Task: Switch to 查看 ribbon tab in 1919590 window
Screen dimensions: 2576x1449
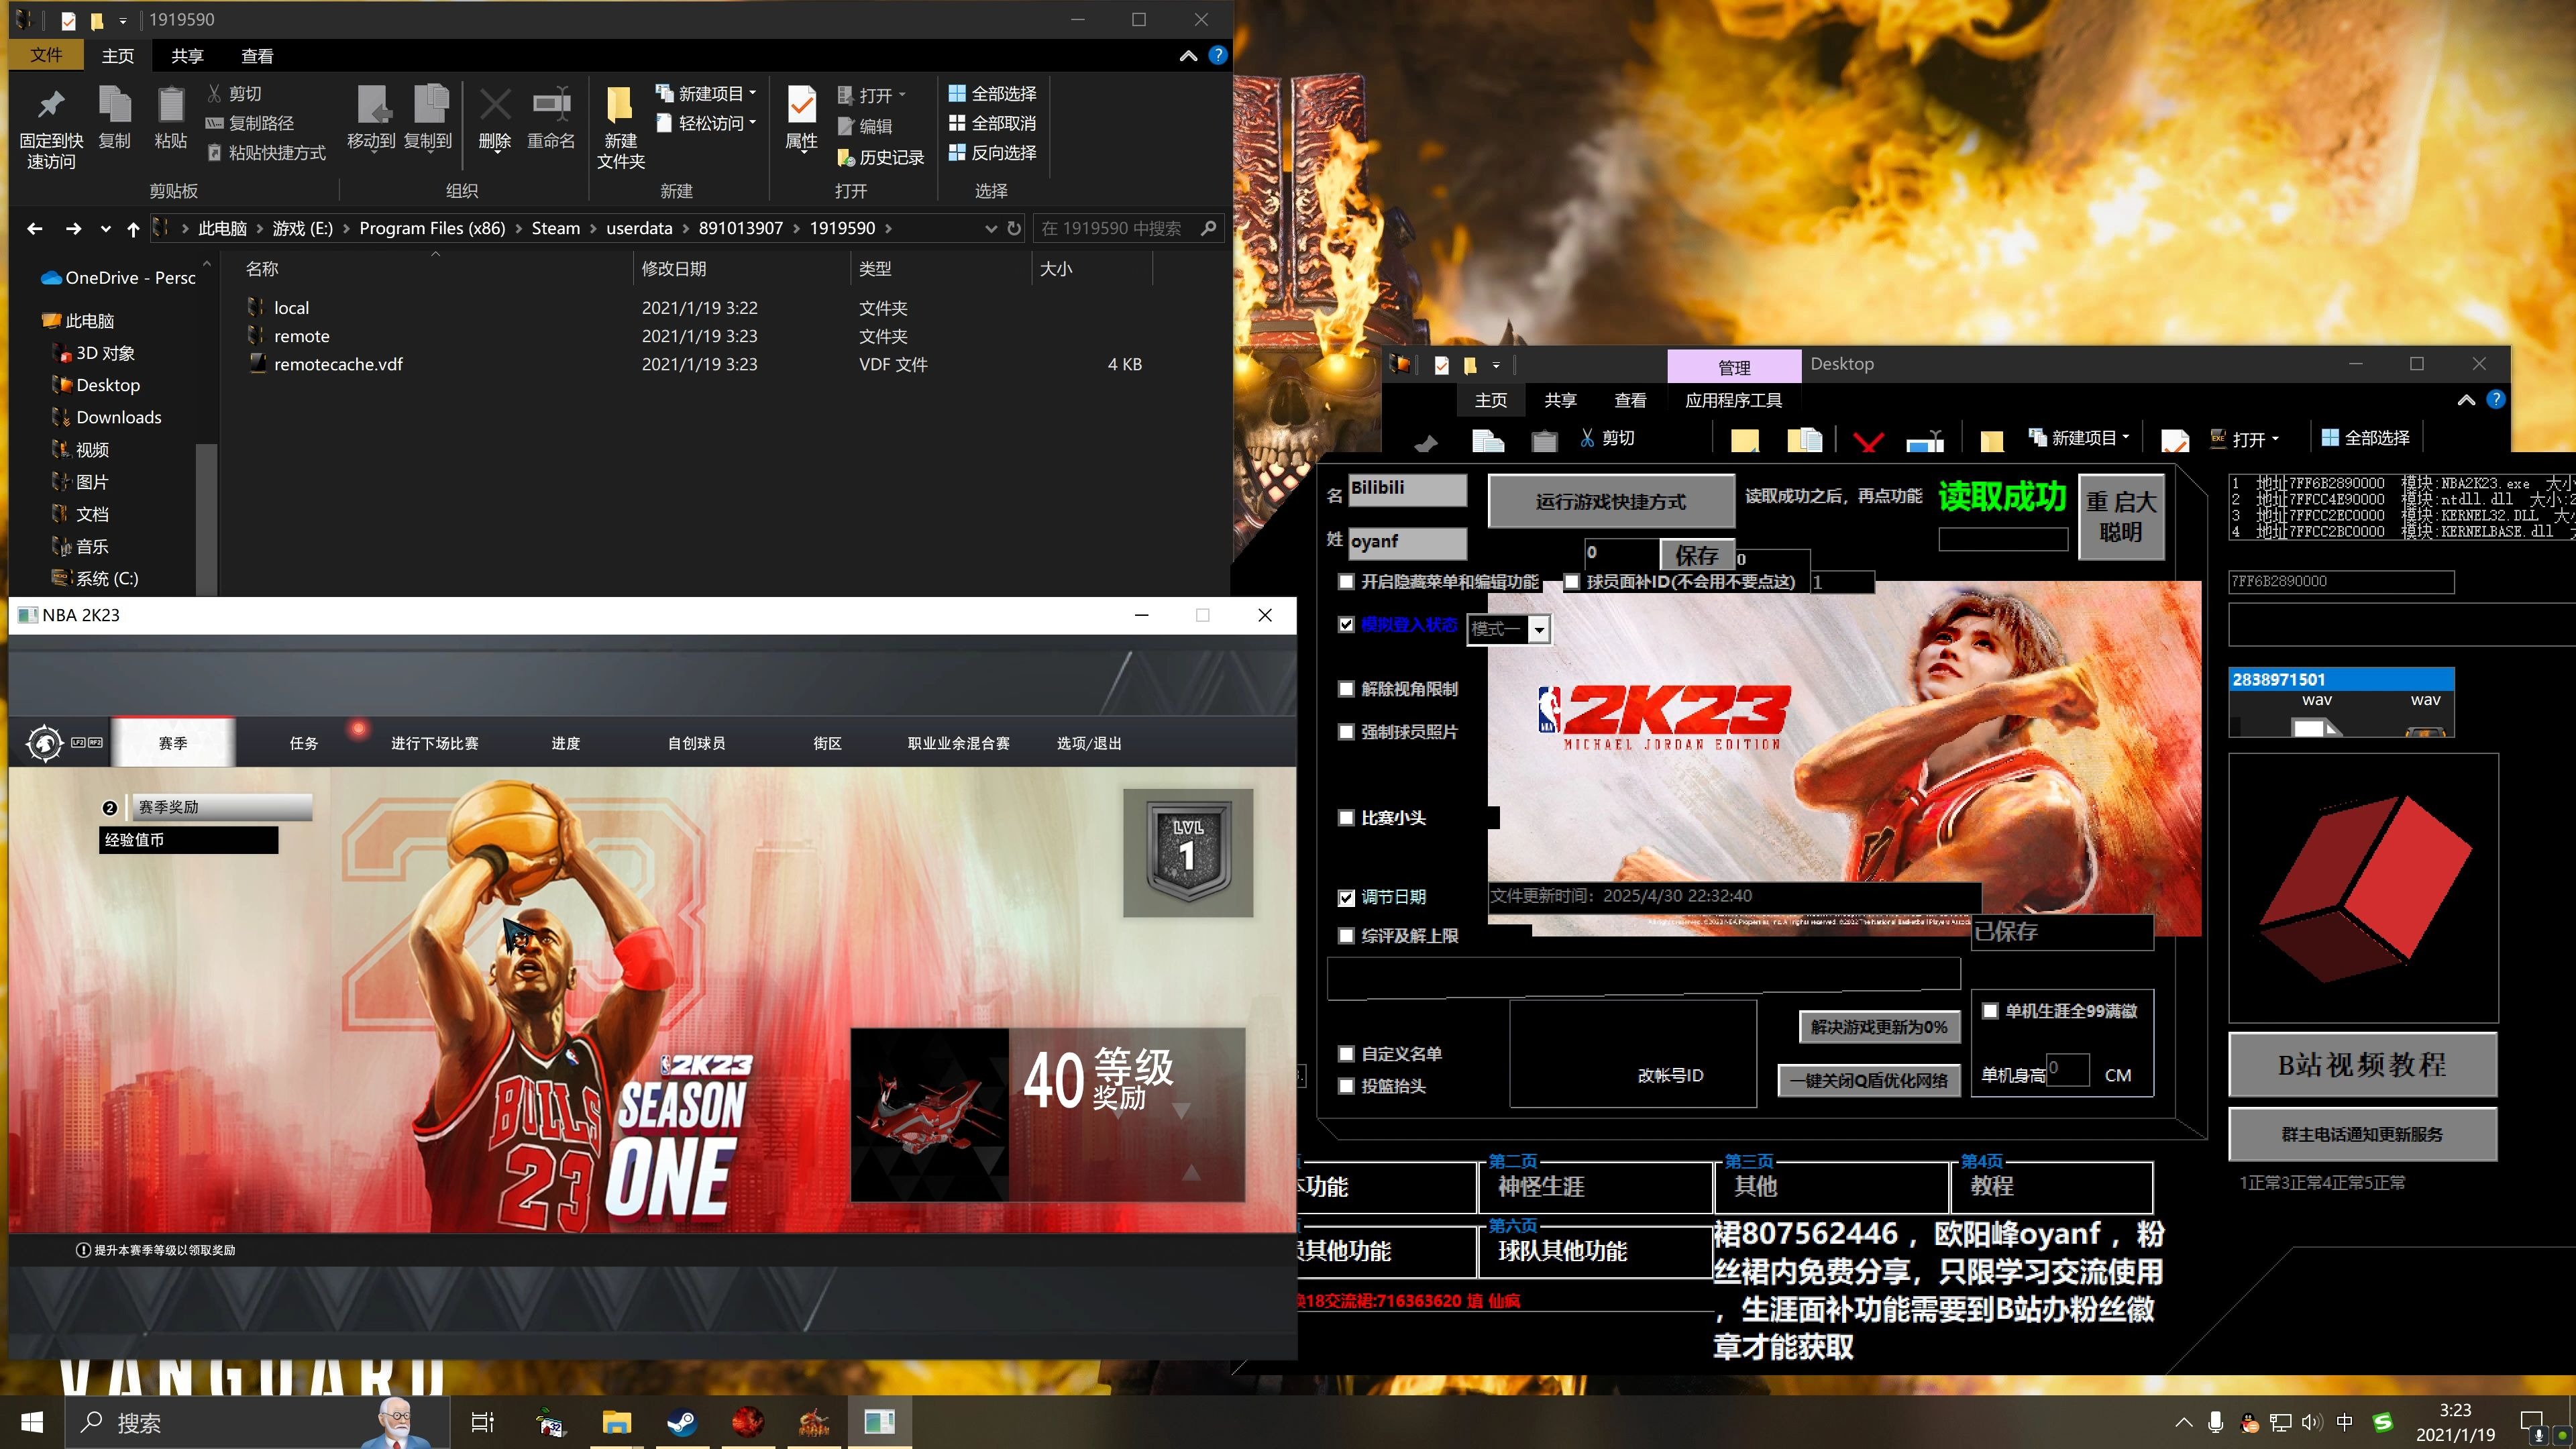Action: pos(257,56)
